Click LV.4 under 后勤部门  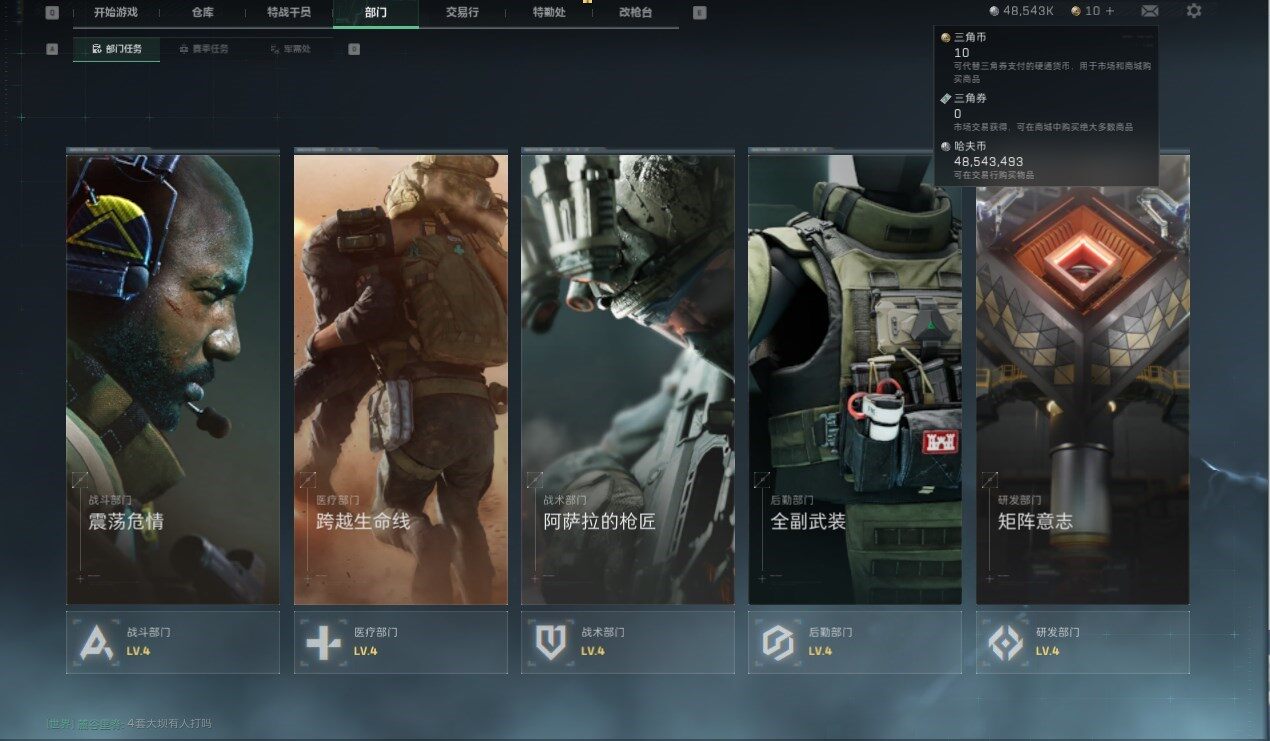819,651
